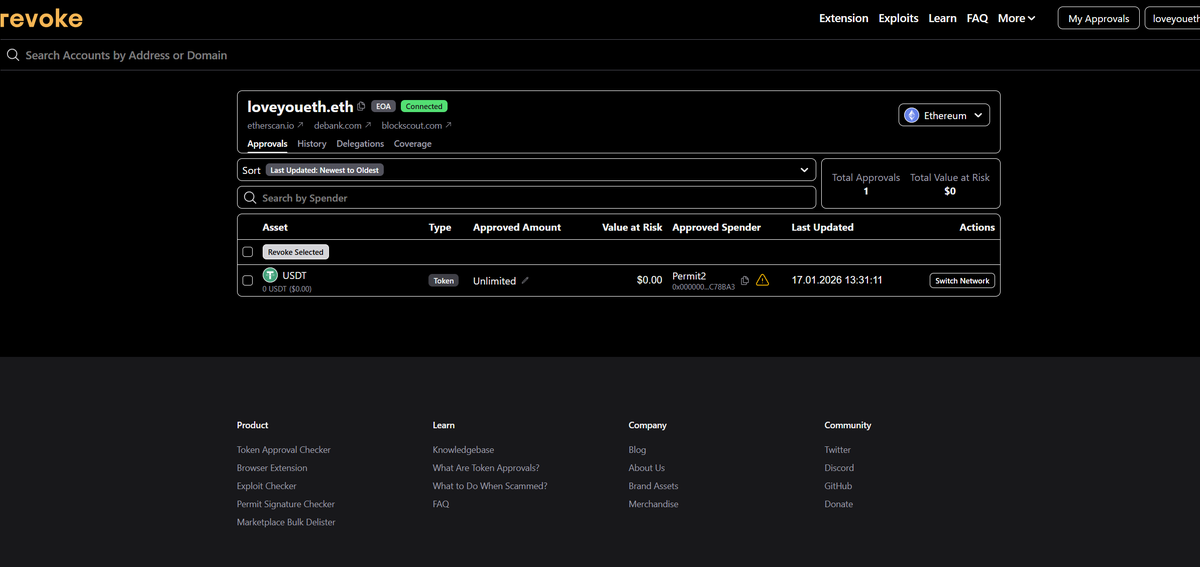The width and height of the screenshot is (1200, 567).
Task: Click the Switch Network button
Action: 962,281
